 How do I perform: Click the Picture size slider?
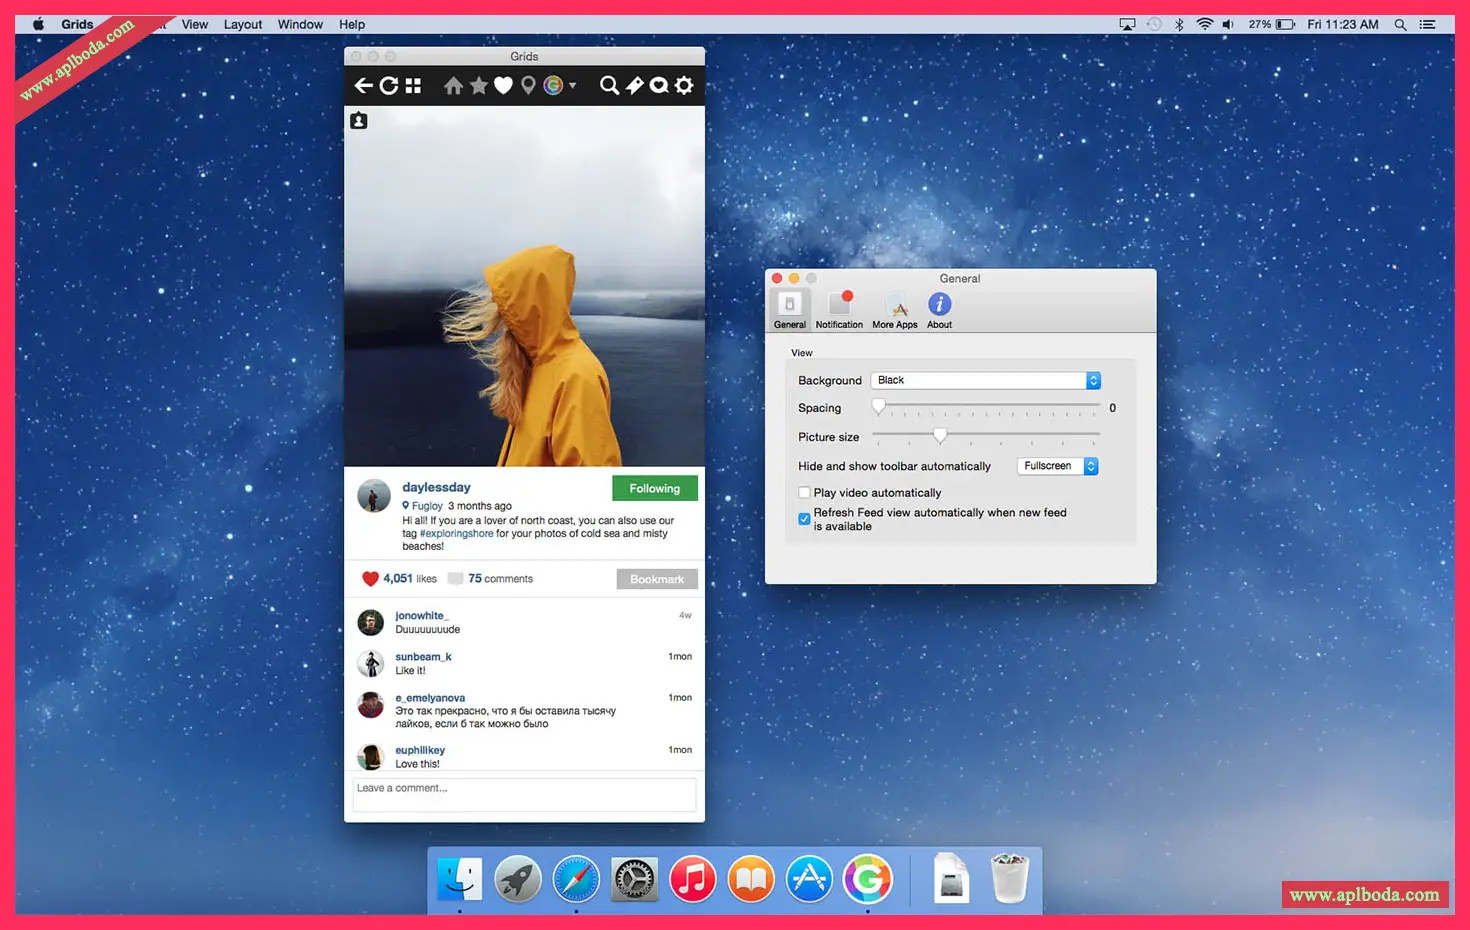[x=940, y=436]
